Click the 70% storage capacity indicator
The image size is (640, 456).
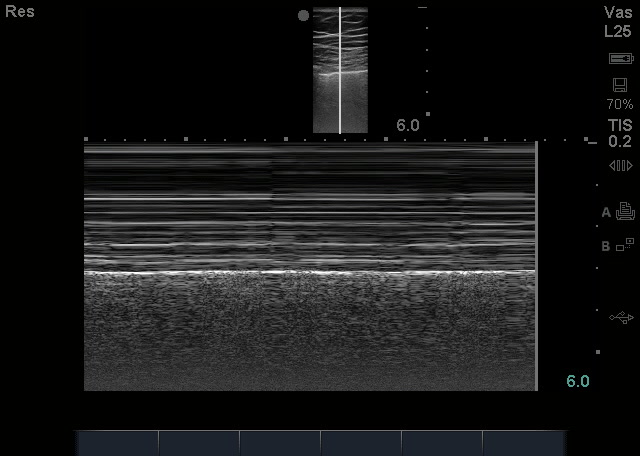(619, 104)
